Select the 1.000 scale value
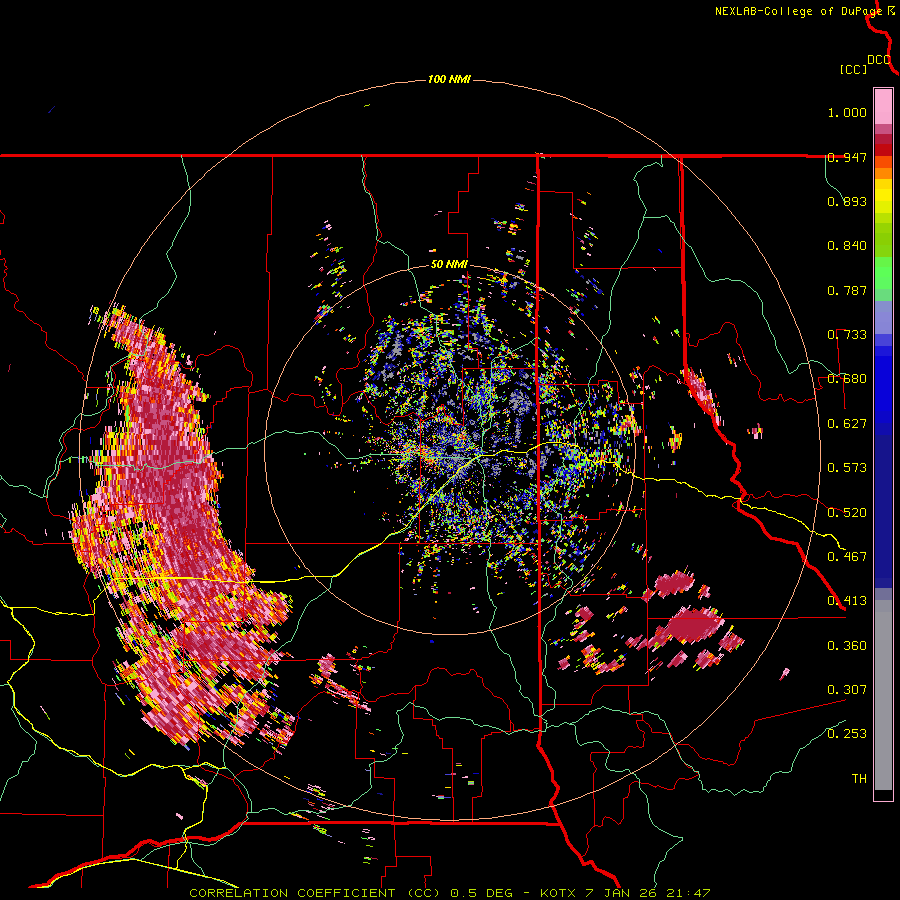Screen dimensions: 900x900 (x=847, y=112)
